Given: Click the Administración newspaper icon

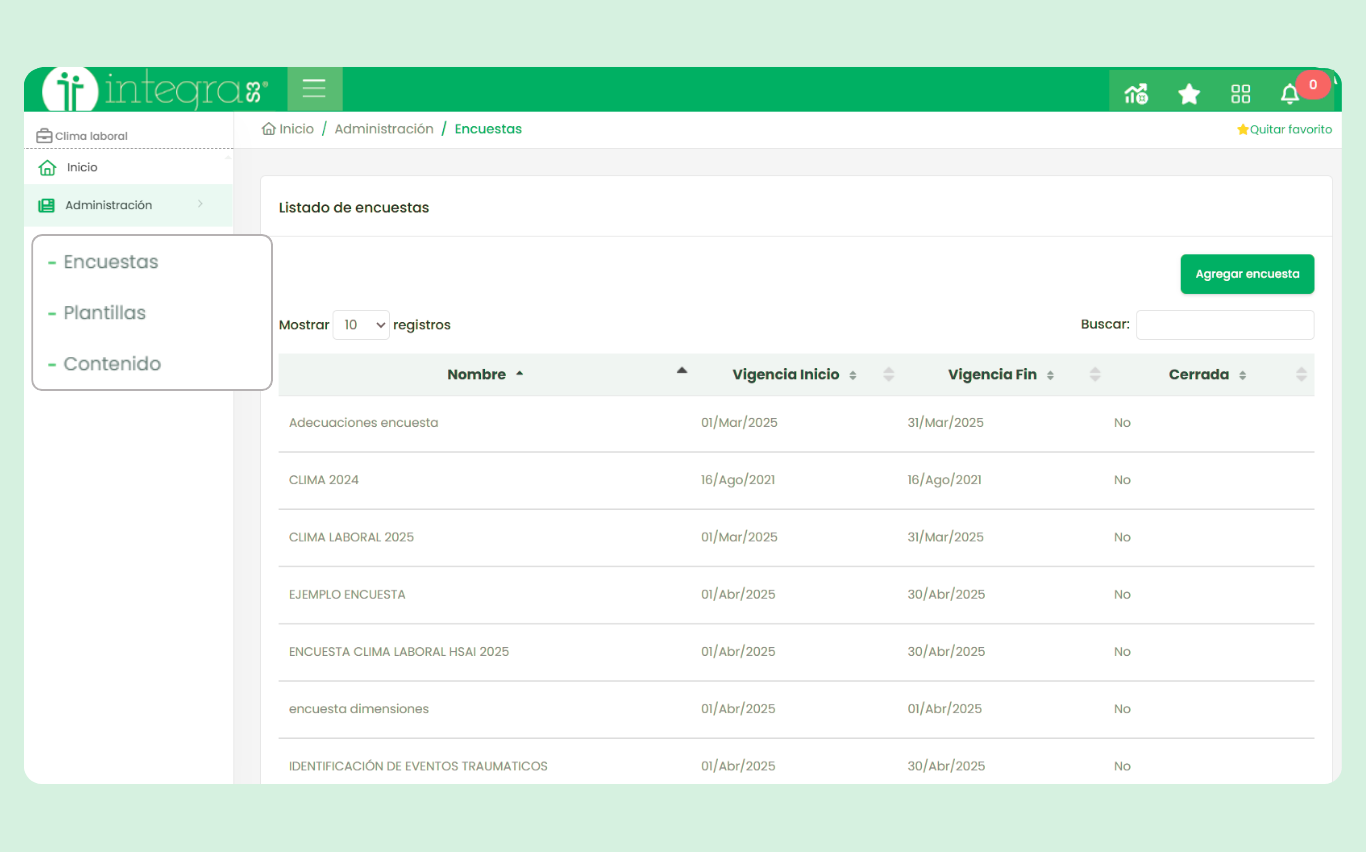Looking at the screenshot, I should 46,205.
